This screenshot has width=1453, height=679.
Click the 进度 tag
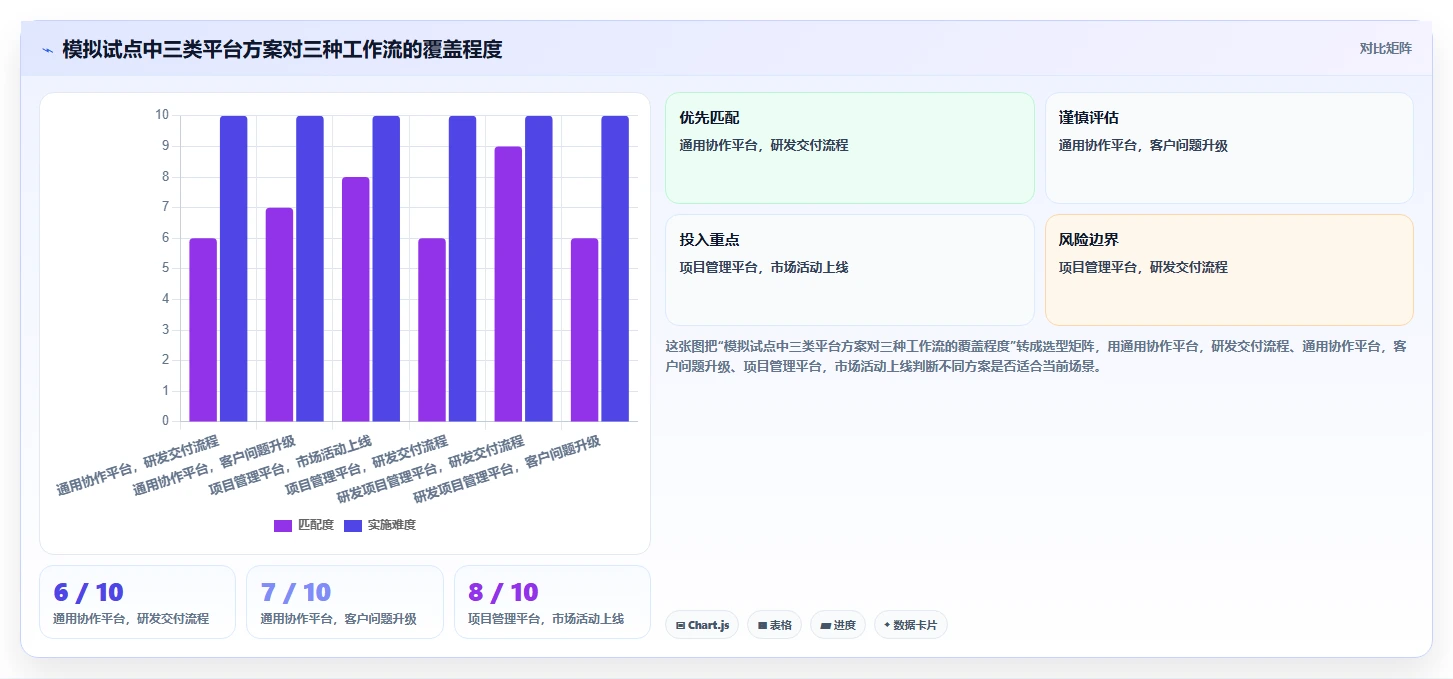pos(837,625)
